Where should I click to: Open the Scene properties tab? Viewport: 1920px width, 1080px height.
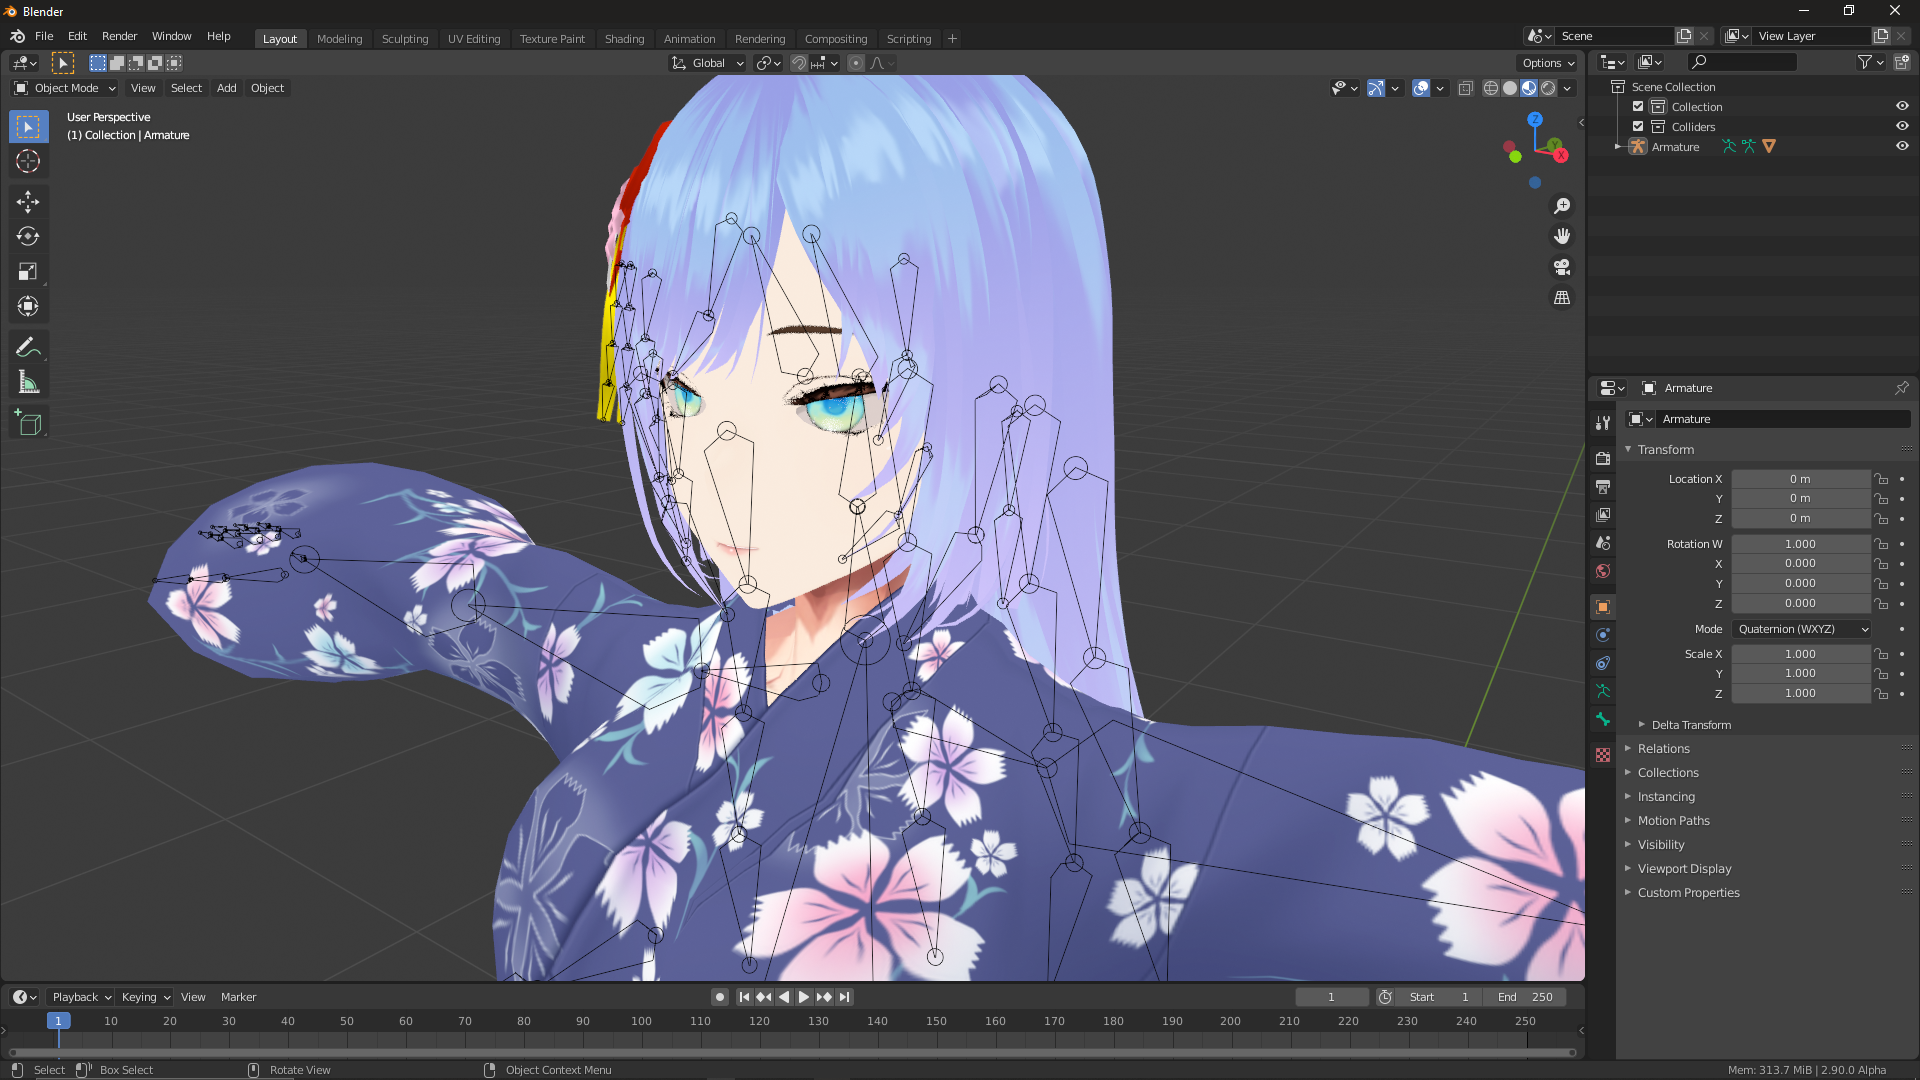pos(1603,542)
